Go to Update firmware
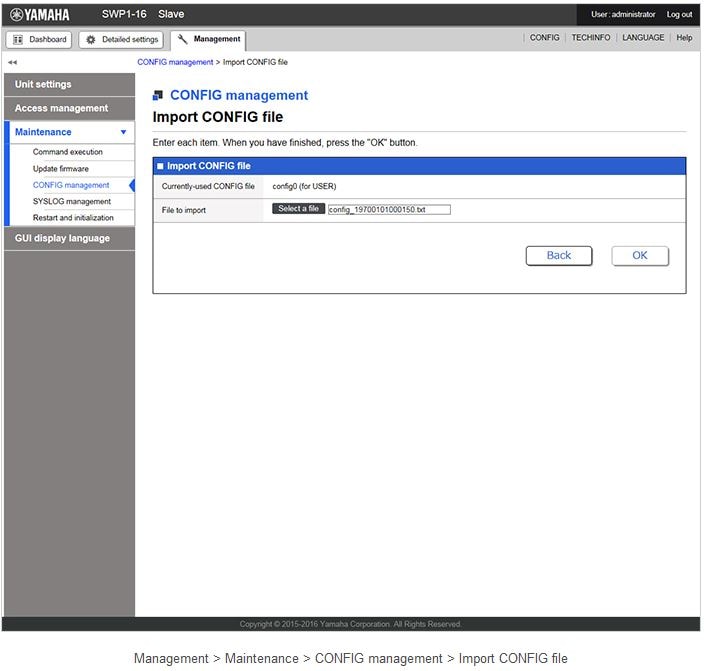 (x=61, y=169)
